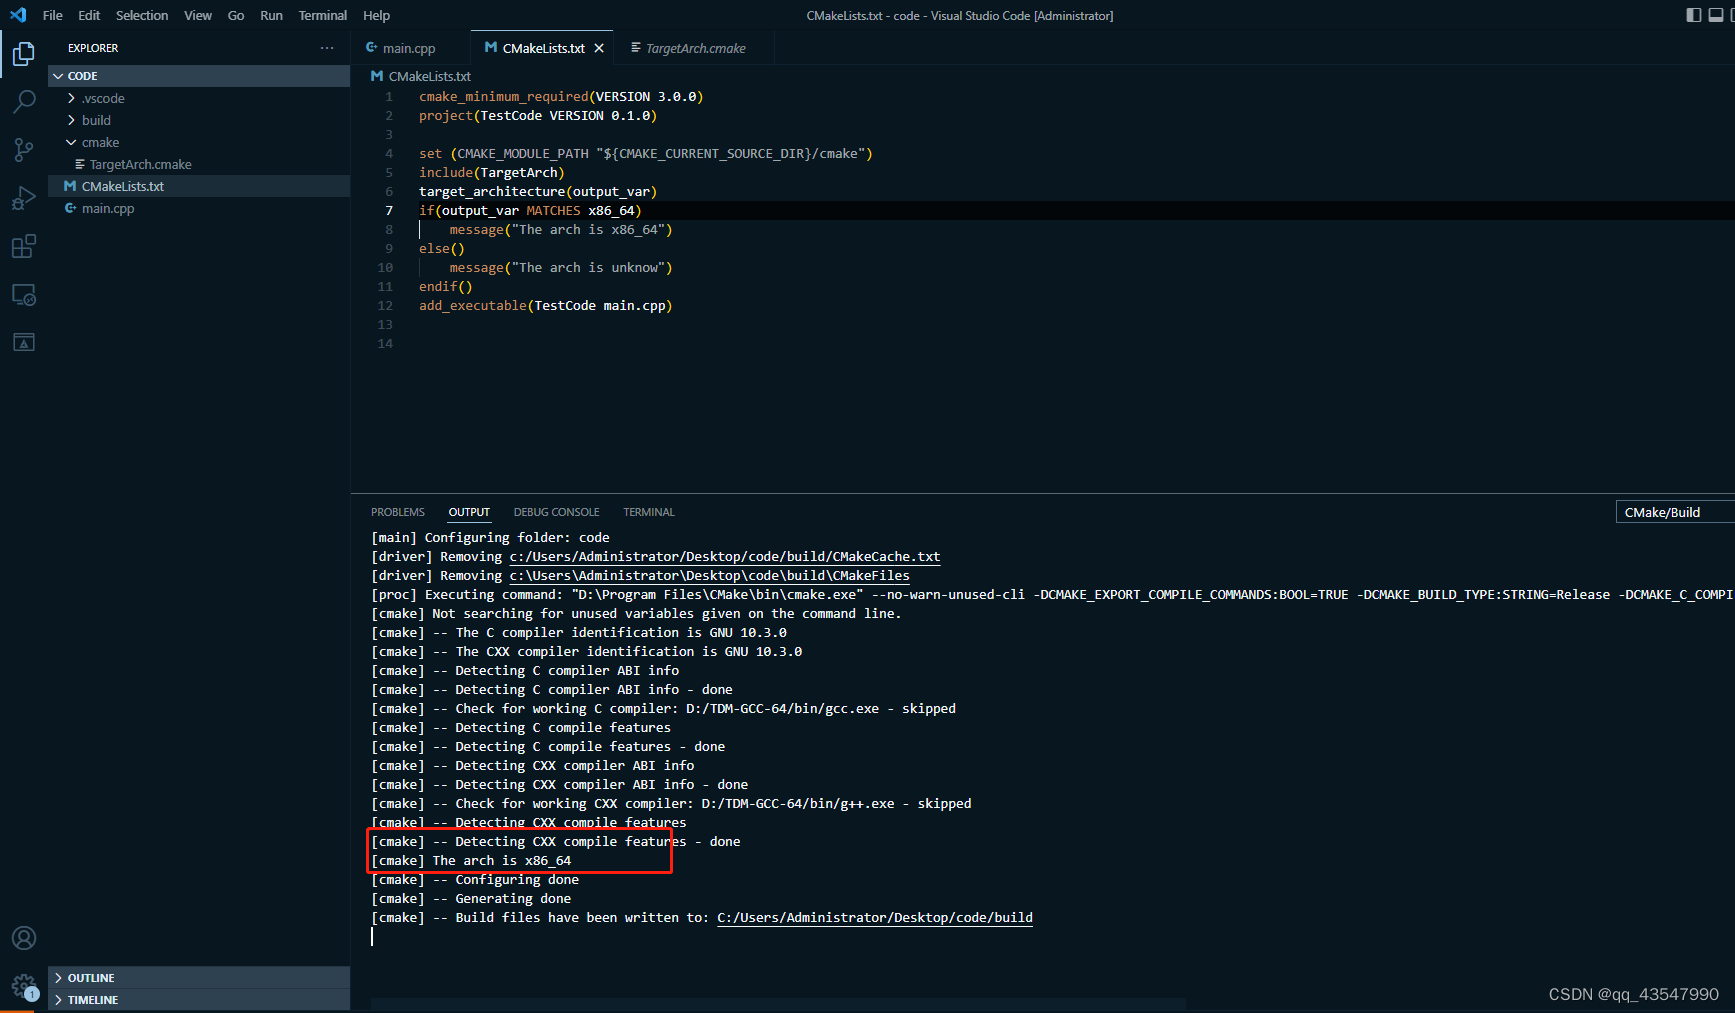The width and height of the screenshot is (1735, 1013).
Task: Open the build folder link in output
Action: click(874, 917)
